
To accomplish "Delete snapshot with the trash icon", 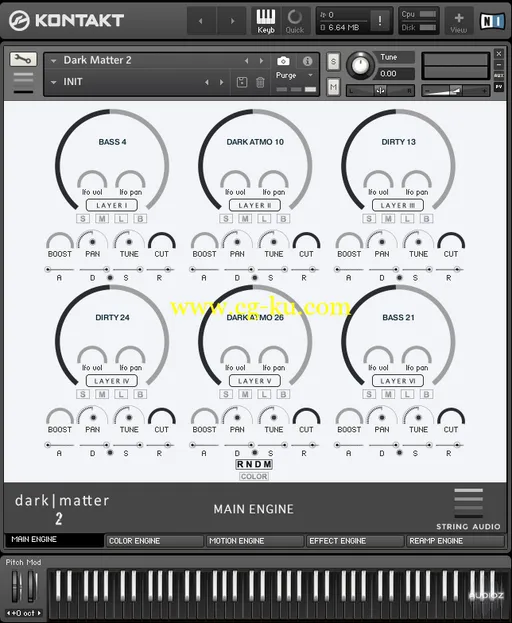I will [x=260, y=82].
